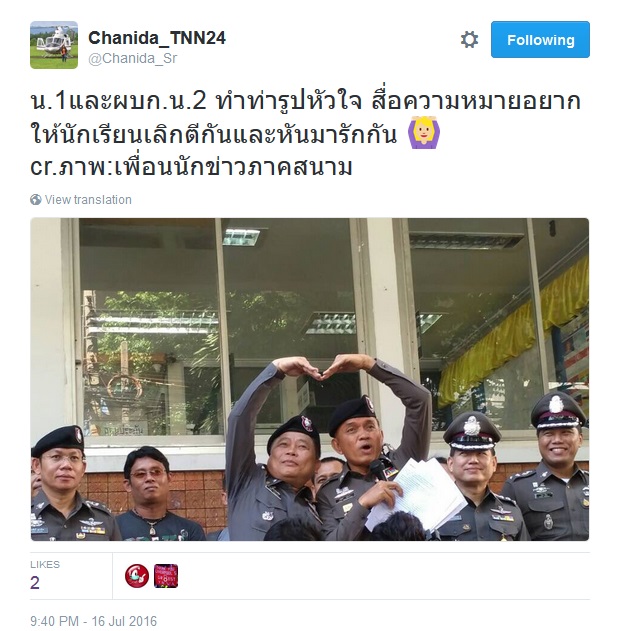Open the pink square liker avatar
The image size is (619, 631).
(166, 576)
